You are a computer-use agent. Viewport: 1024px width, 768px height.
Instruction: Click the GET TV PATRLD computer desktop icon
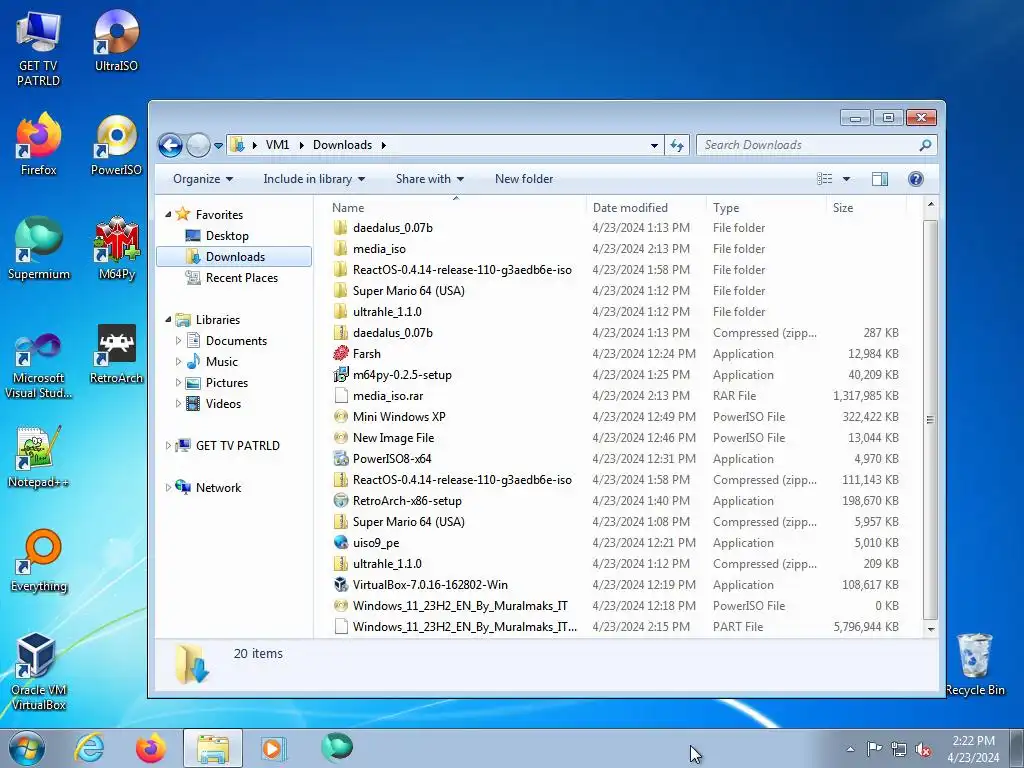tap(39, 48)
